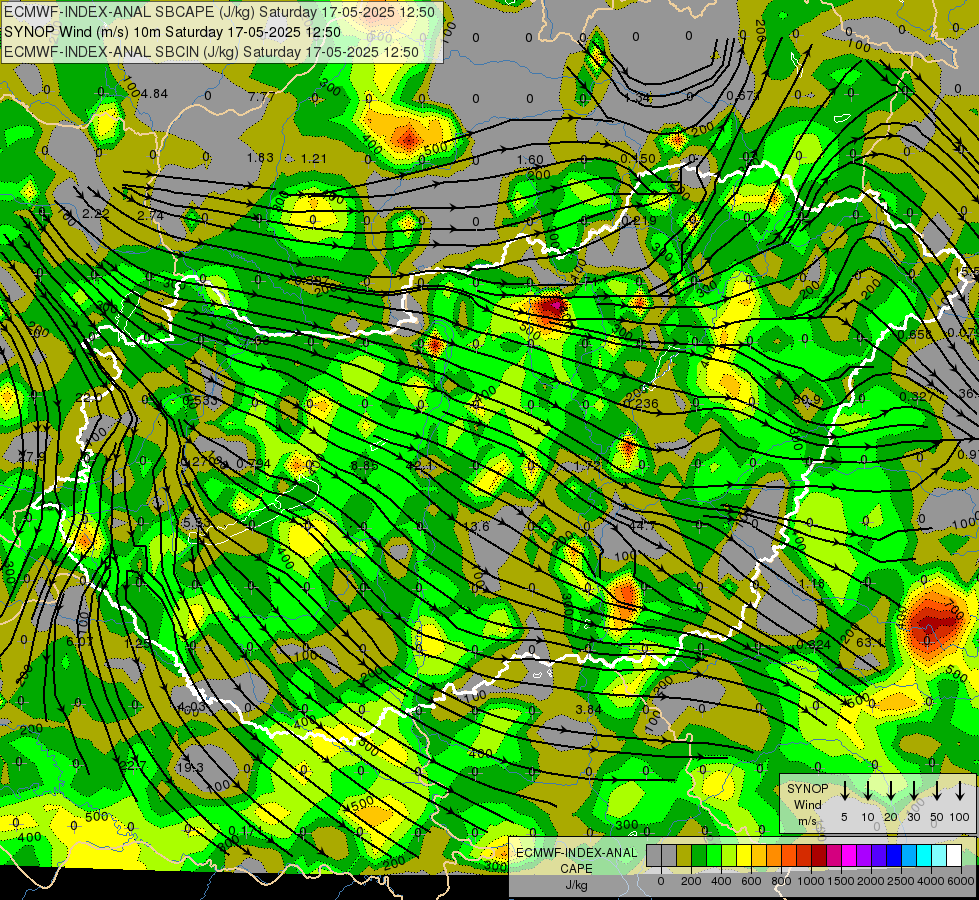The width and height of the screenshot is (979, 900).
Task: Click the 2.74 value on the map
Action: (150, 215)
